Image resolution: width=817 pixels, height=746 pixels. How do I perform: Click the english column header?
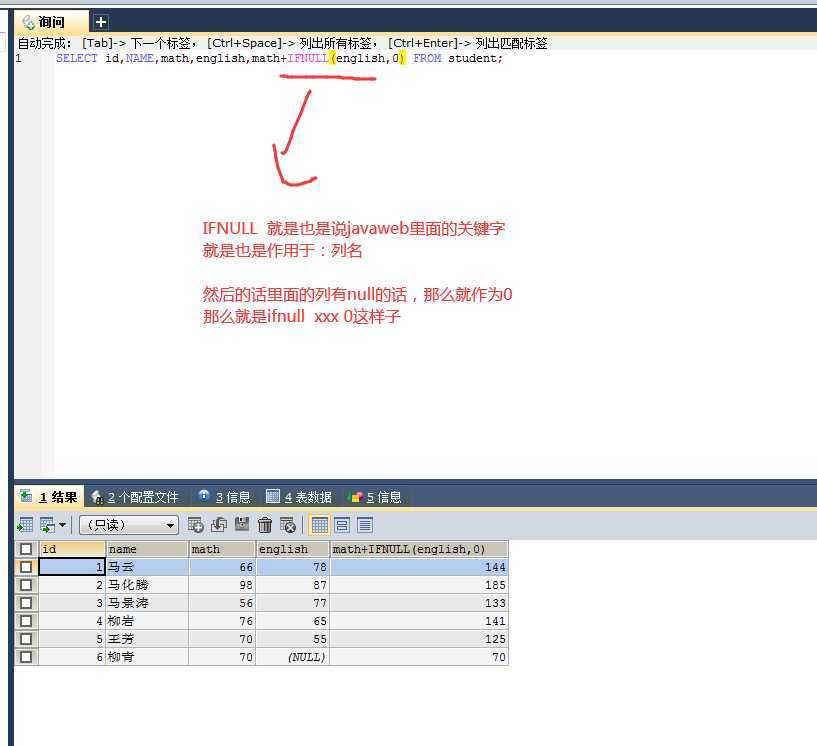point(293,549)
